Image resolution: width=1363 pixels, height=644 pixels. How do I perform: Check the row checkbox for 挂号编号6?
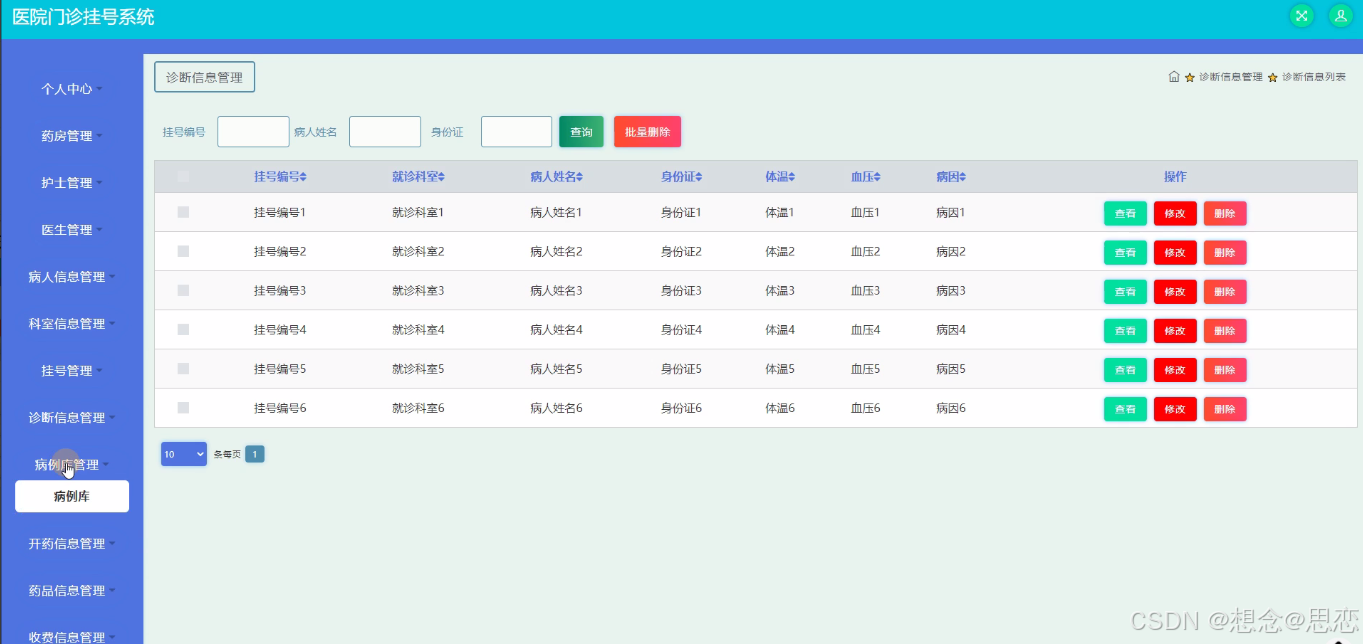[183, 407]
